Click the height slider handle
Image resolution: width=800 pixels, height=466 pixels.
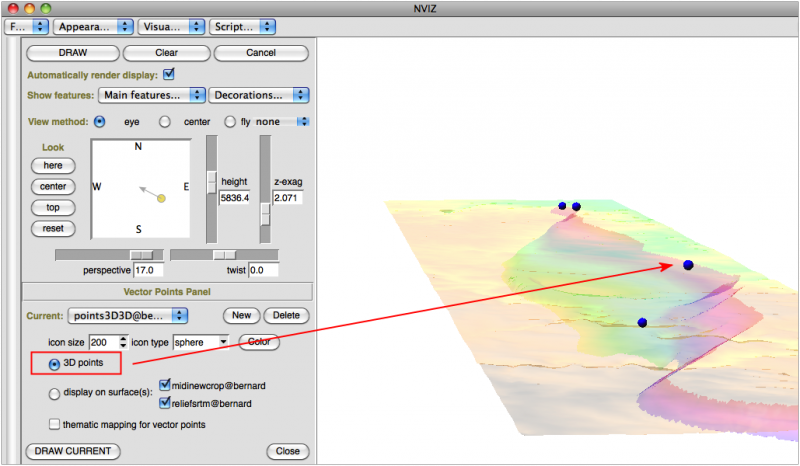(x=211, y=181)
